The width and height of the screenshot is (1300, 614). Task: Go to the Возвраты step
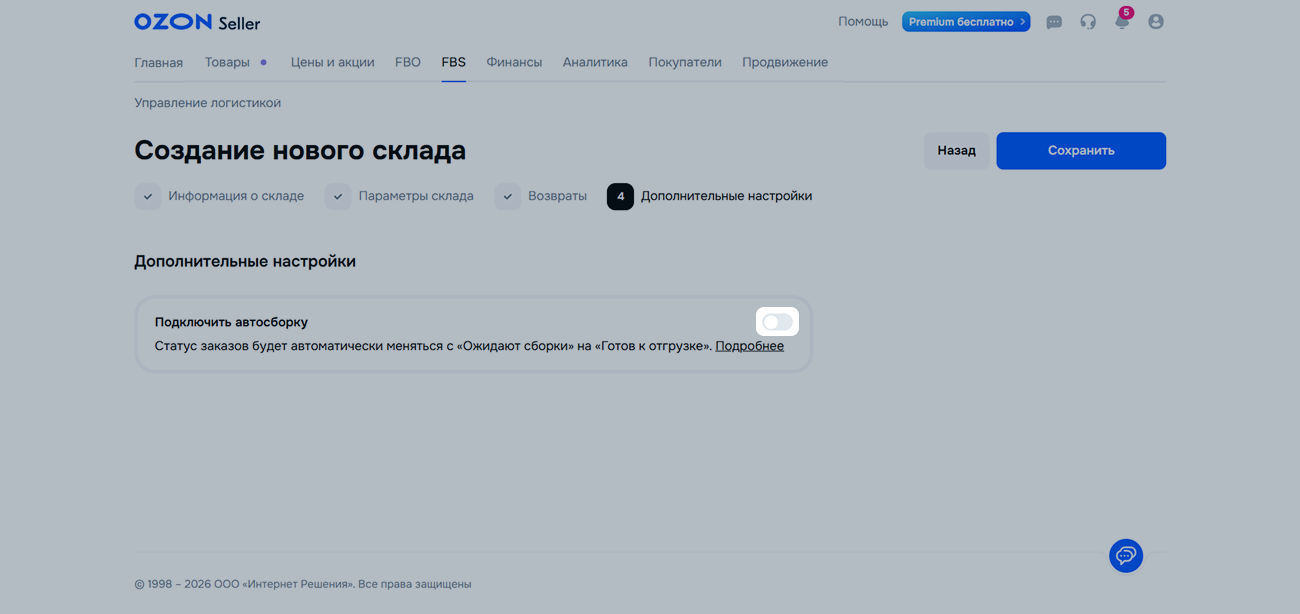point(557,197)
